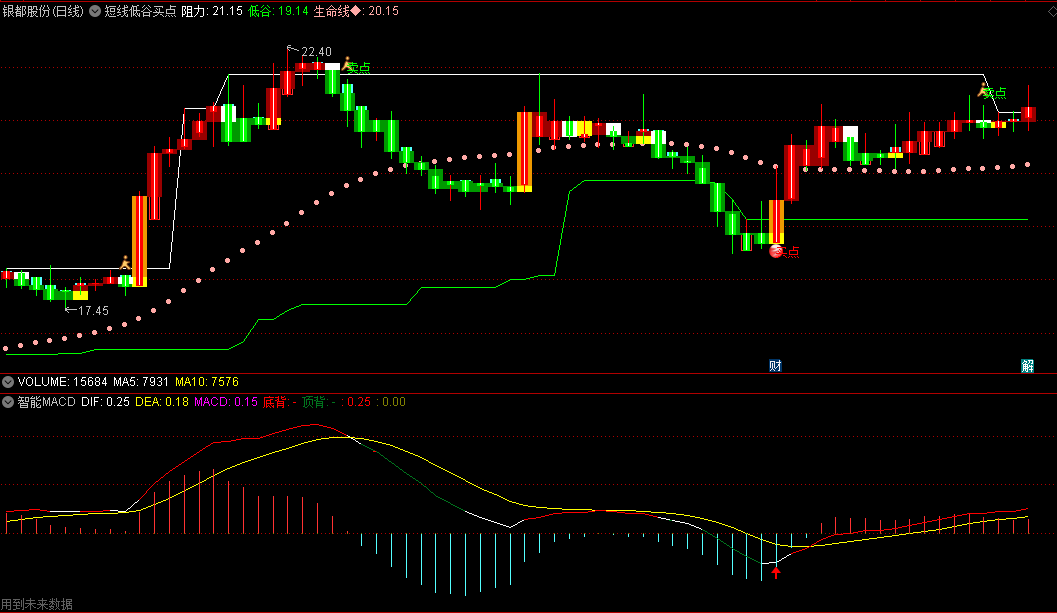Click the red 买点 buy marker icon
This screenshot has width=1057, height=613.
point(776,252)
